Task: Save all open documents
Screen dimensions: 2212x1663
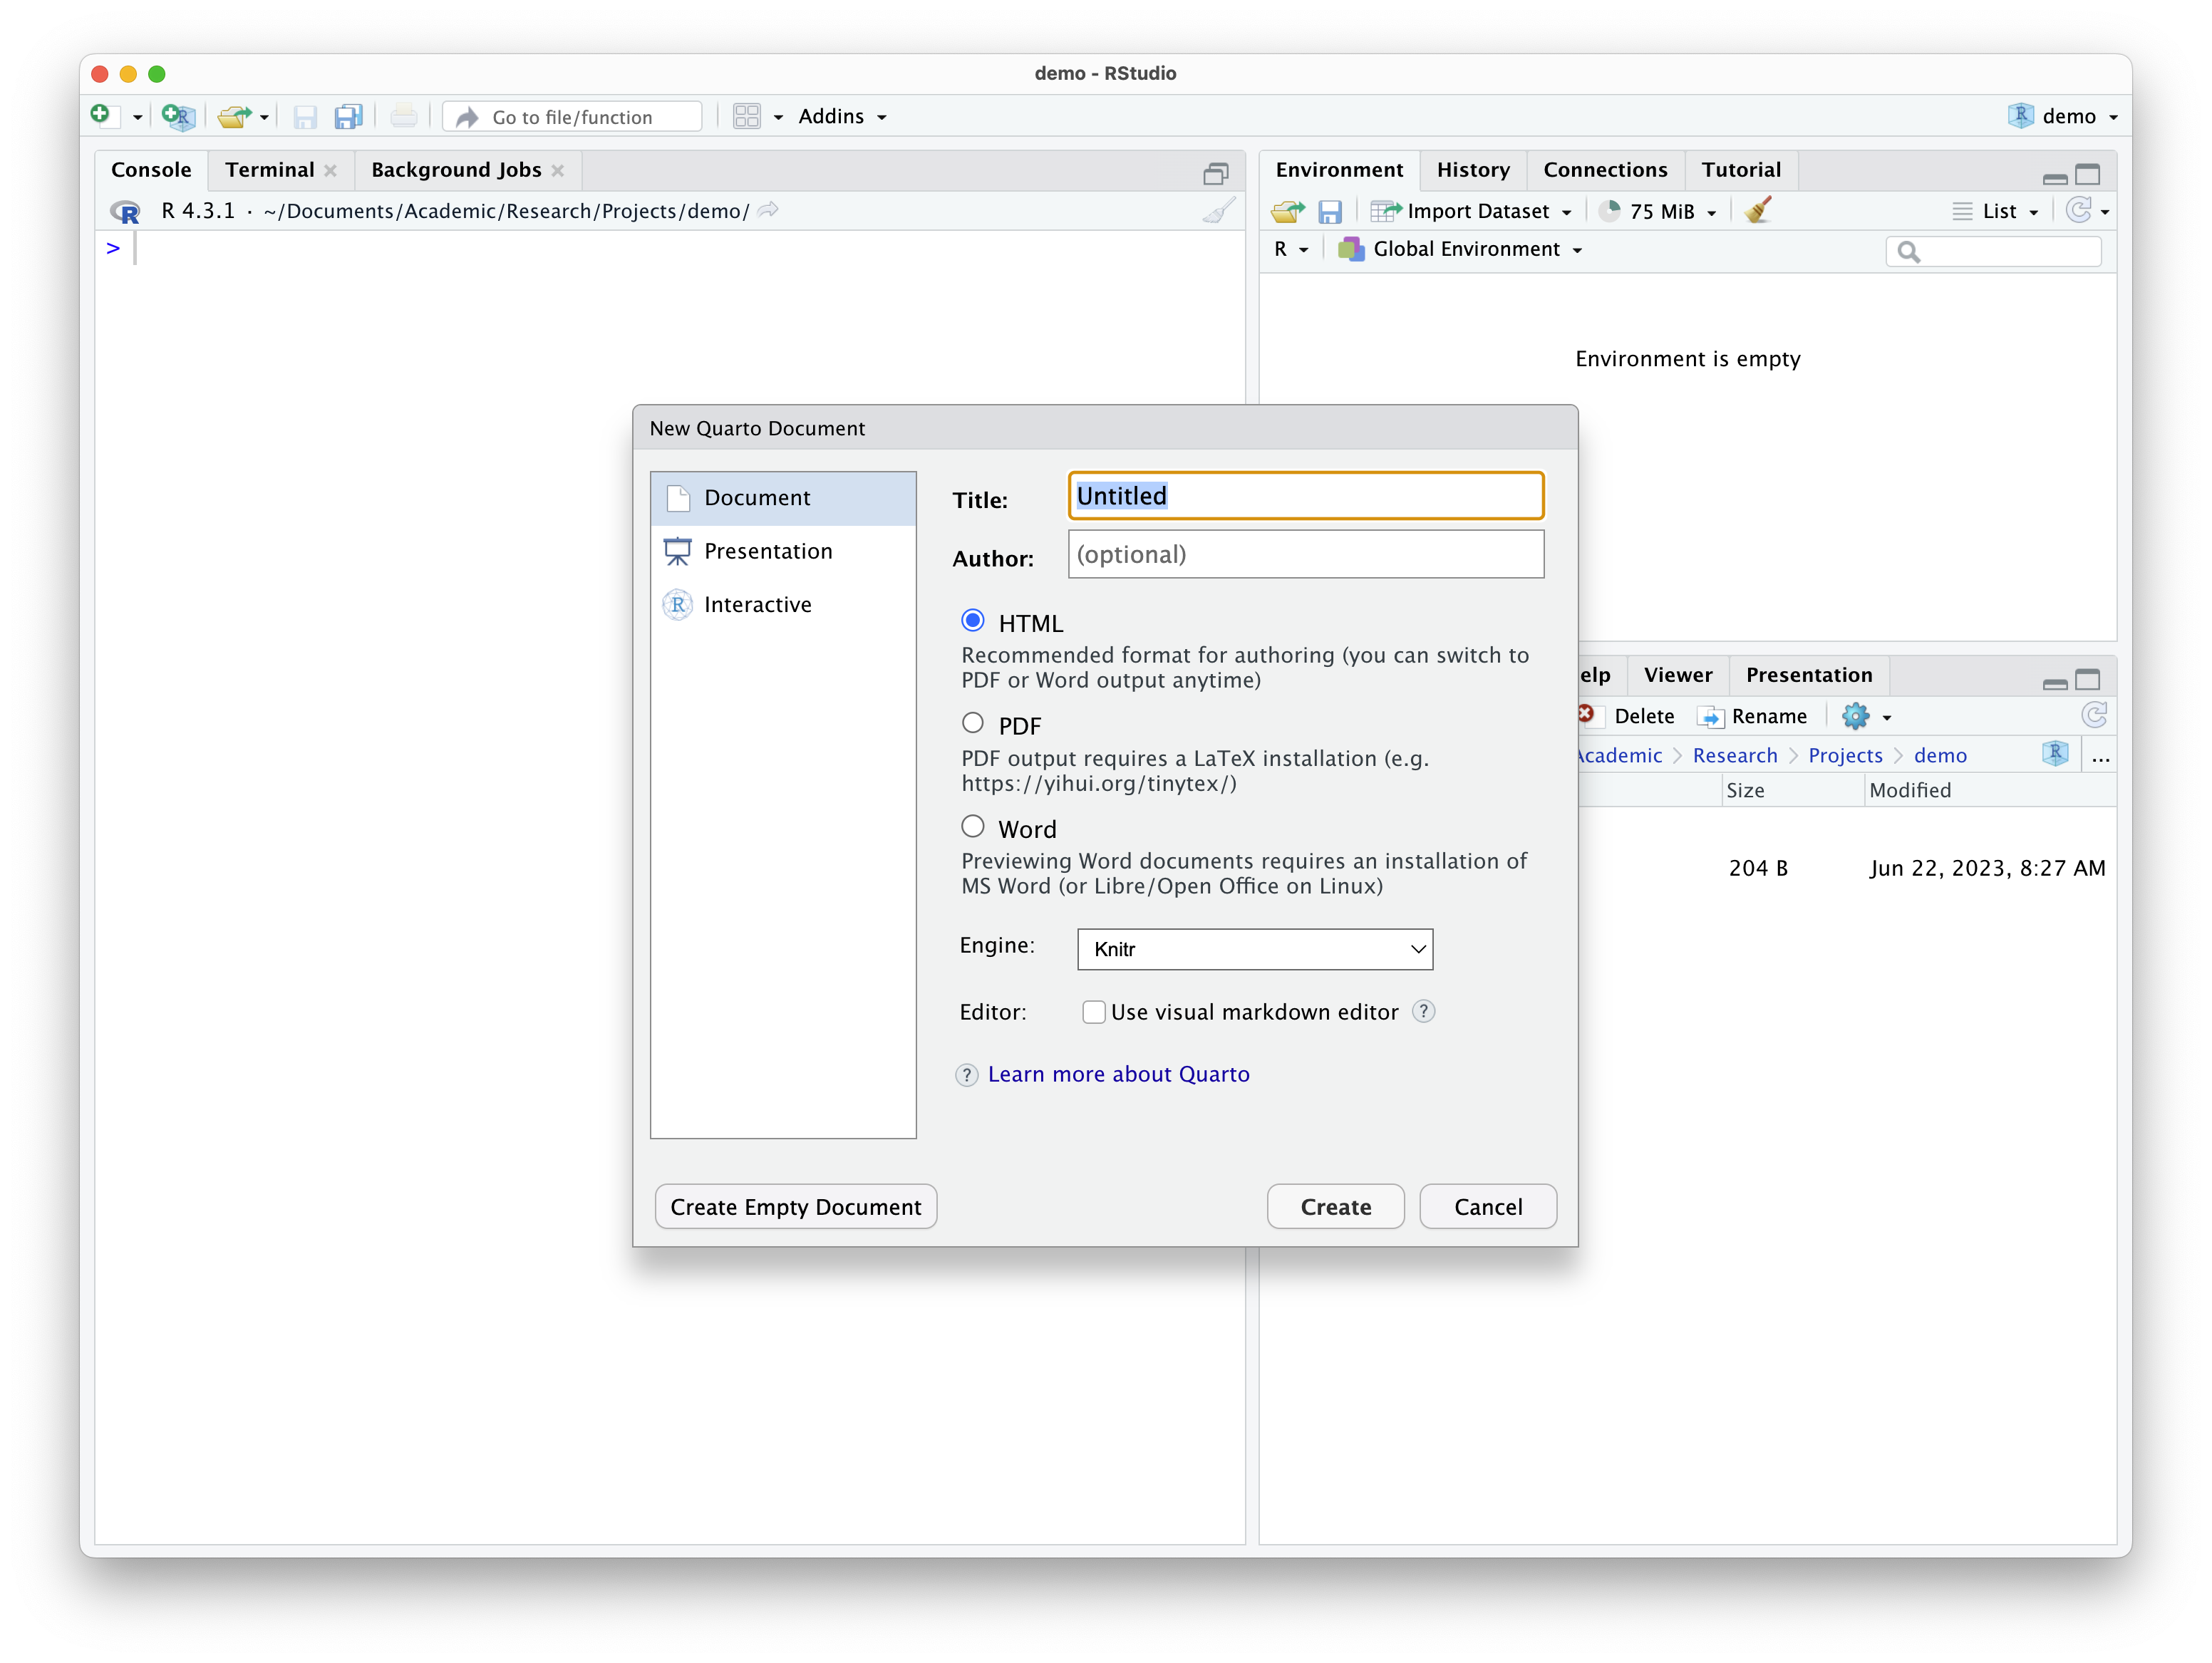Action: pos(348,116)
